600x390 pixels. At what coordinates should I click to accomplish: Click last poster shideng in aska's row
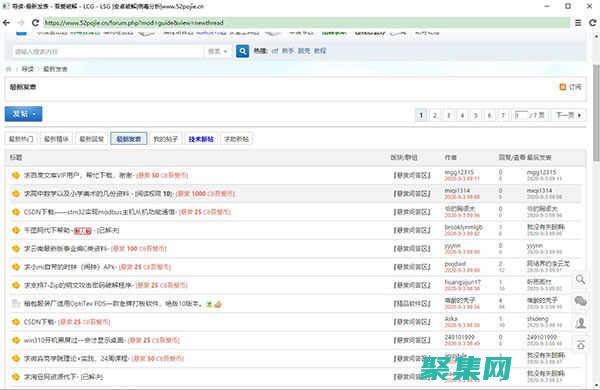pos(538,319)
